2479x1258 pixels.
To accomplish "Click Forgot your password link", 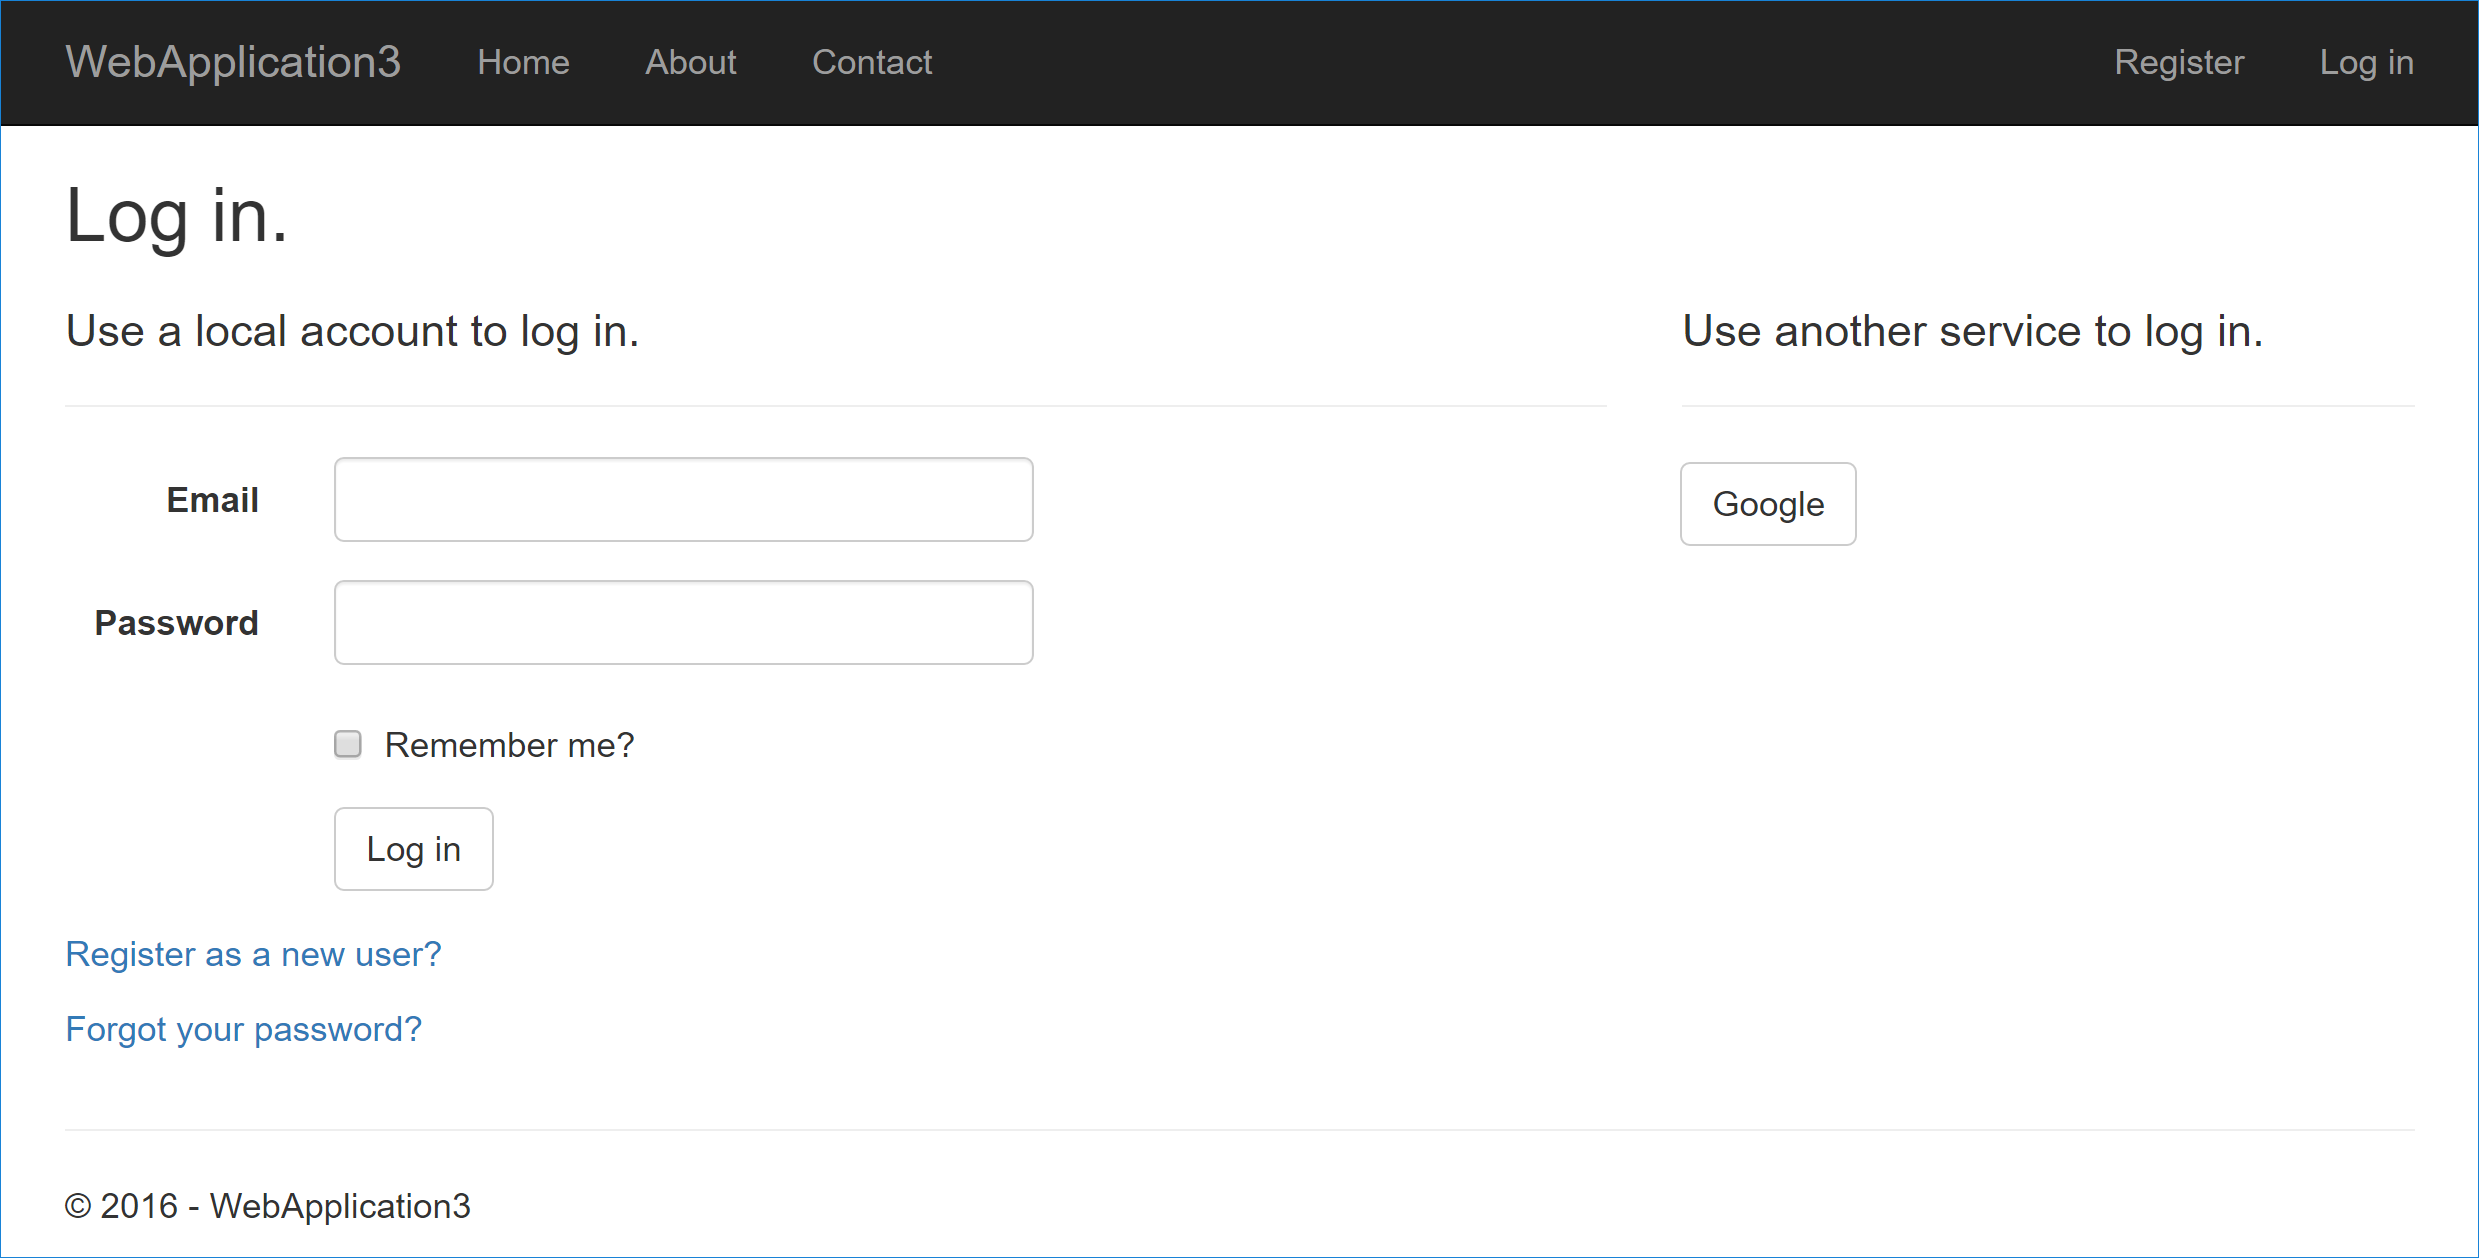I will click(x=242, y=1029).
